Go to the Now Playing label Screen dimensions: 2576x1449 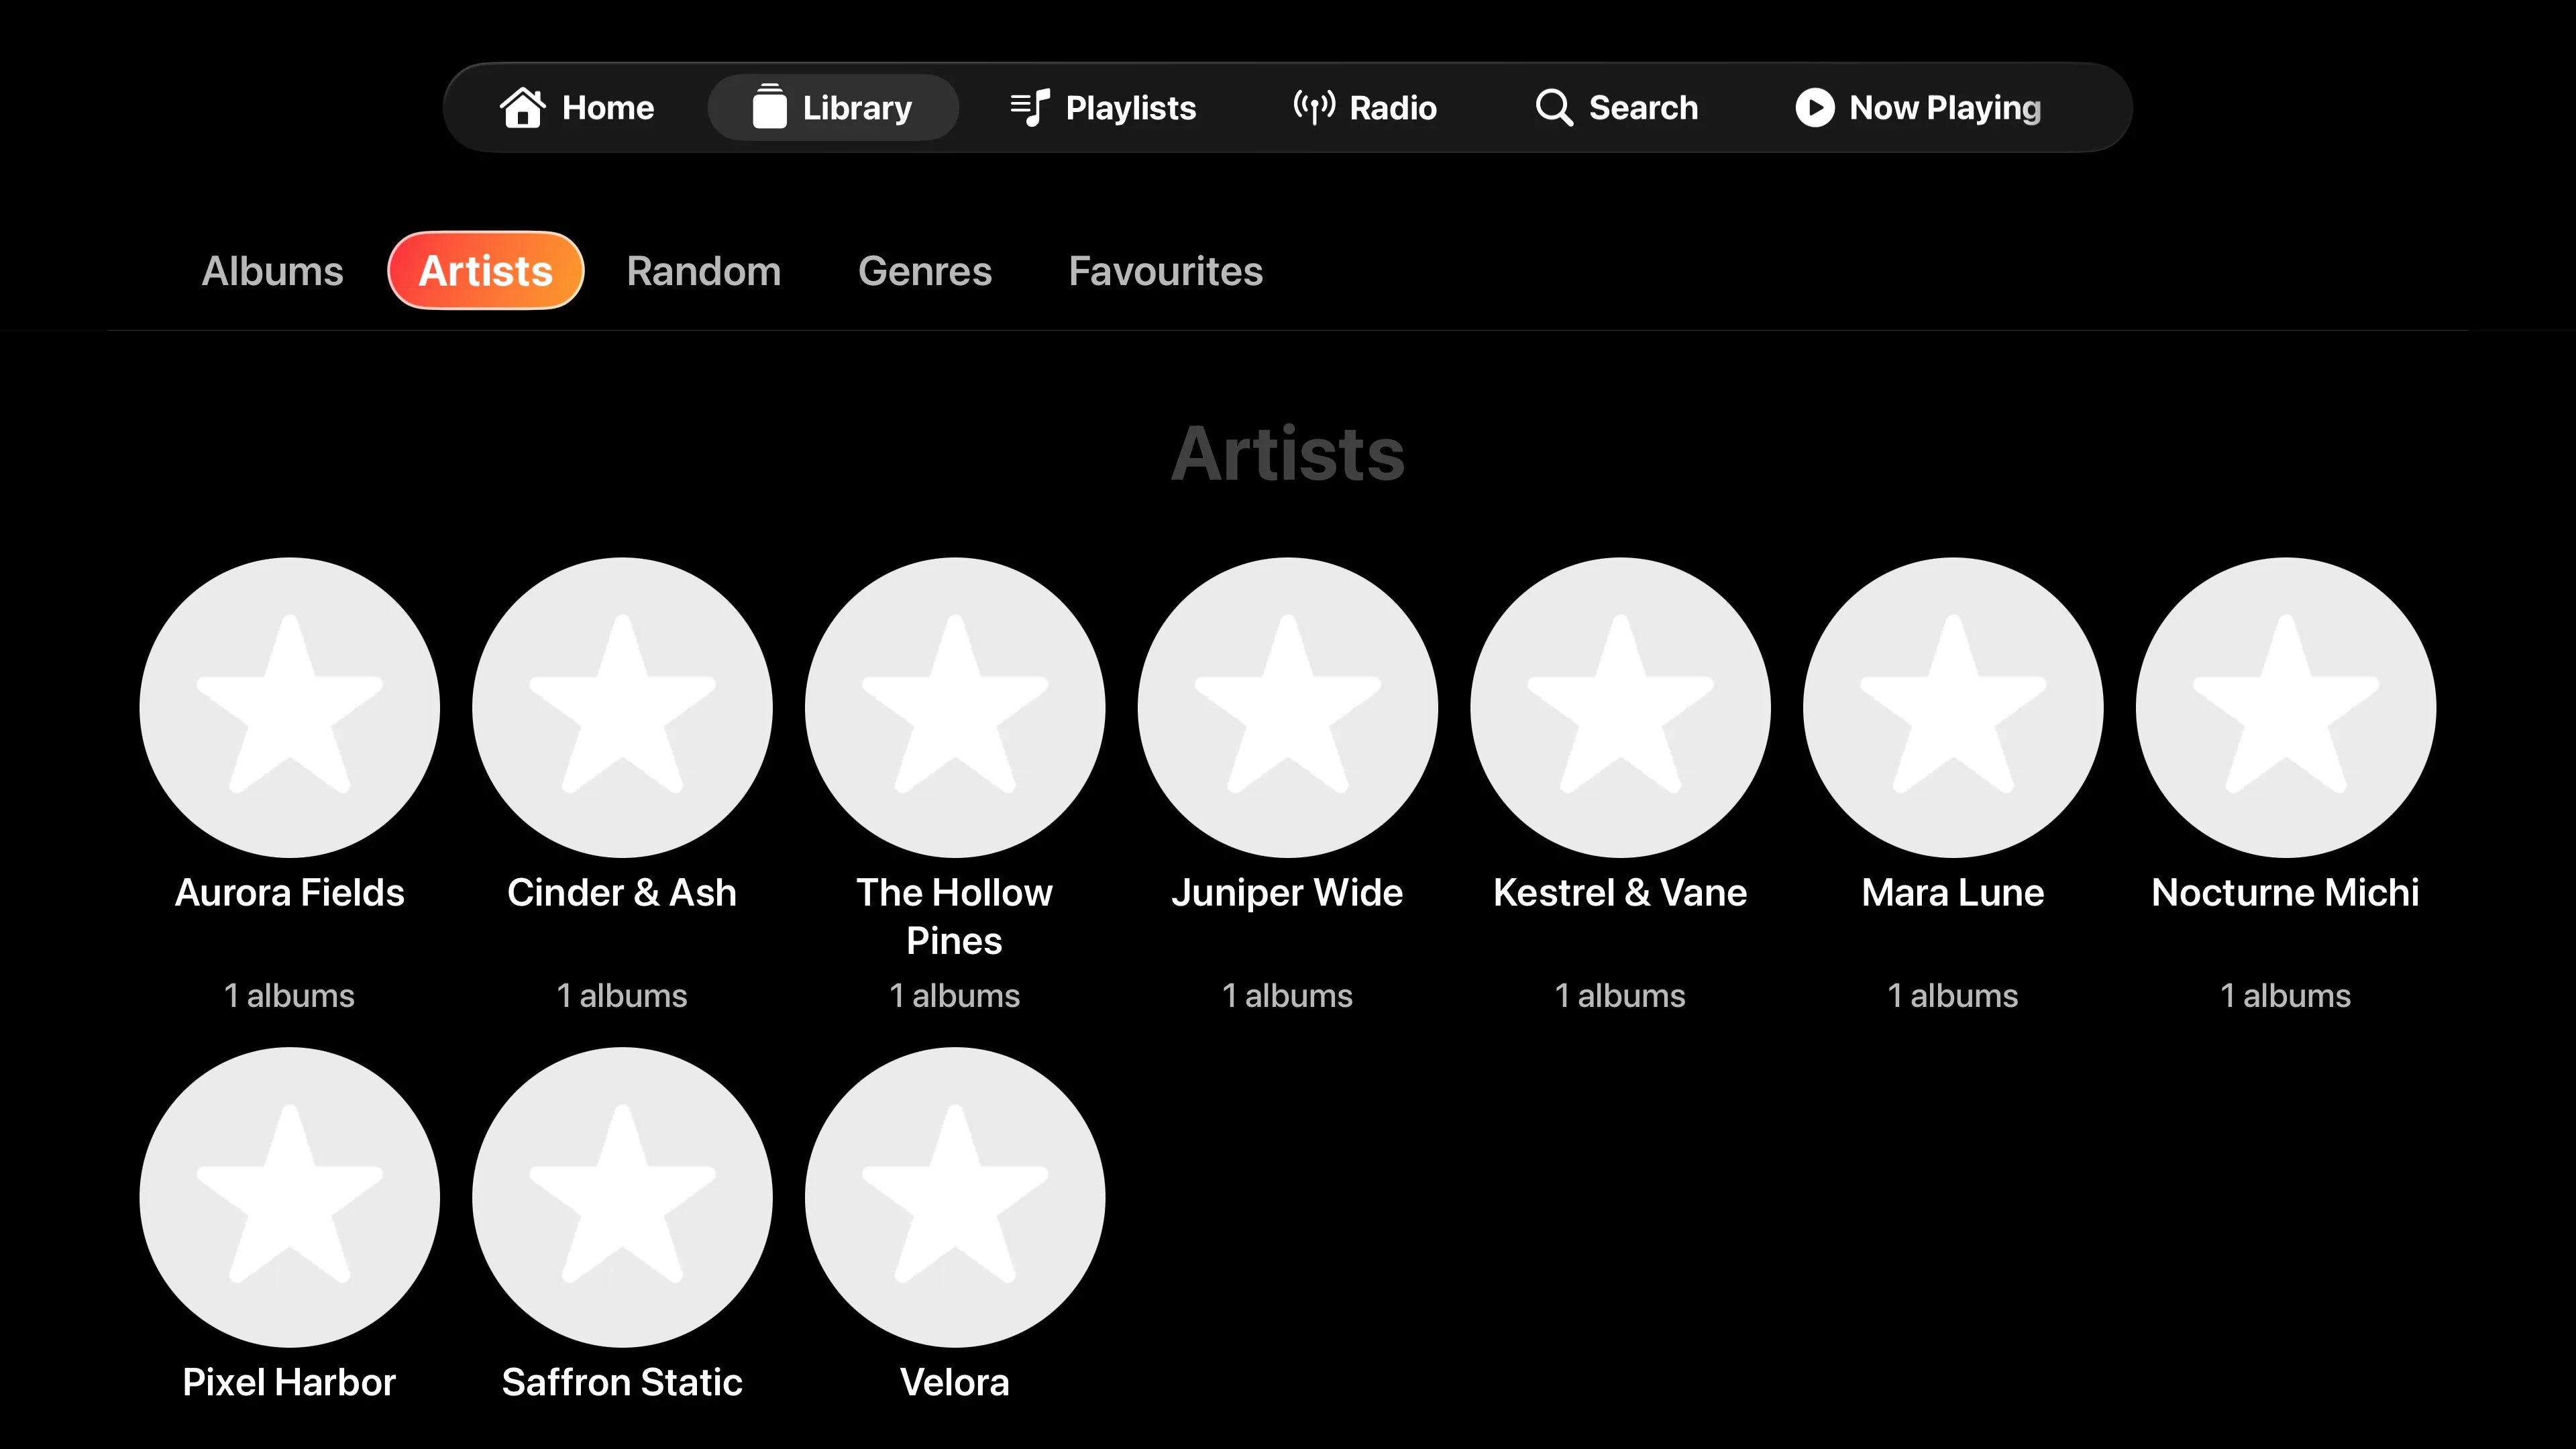coord(1945,107)
